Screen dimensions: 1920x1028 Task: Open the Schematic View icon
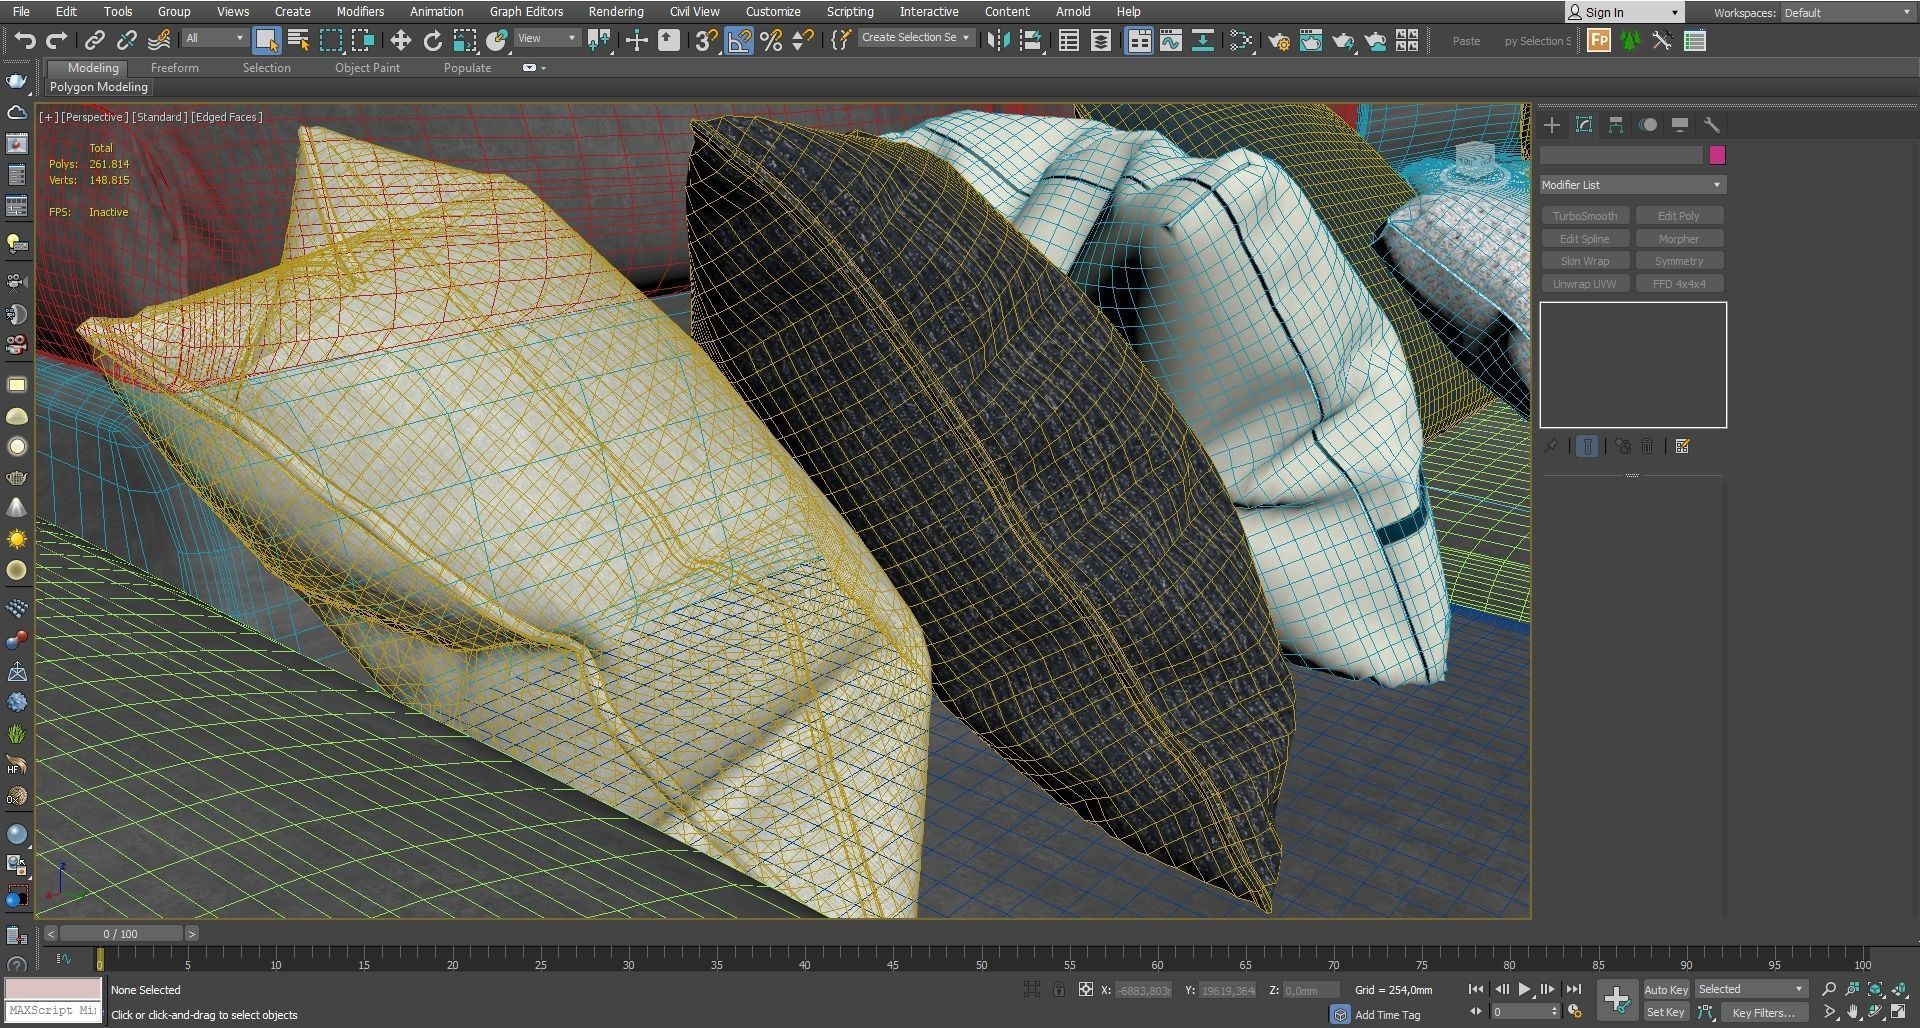point(1203,40)
